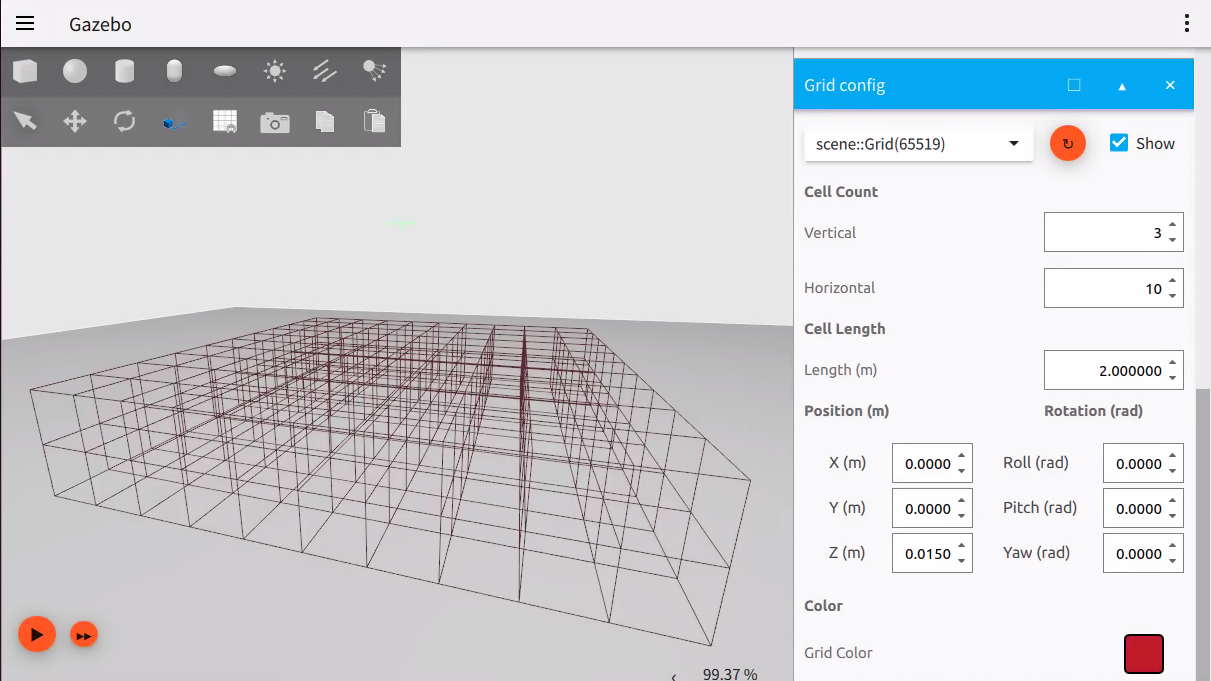The image size is (1211, 681).
Task: Open the three-dot options menu
Action: point(1186,24)
